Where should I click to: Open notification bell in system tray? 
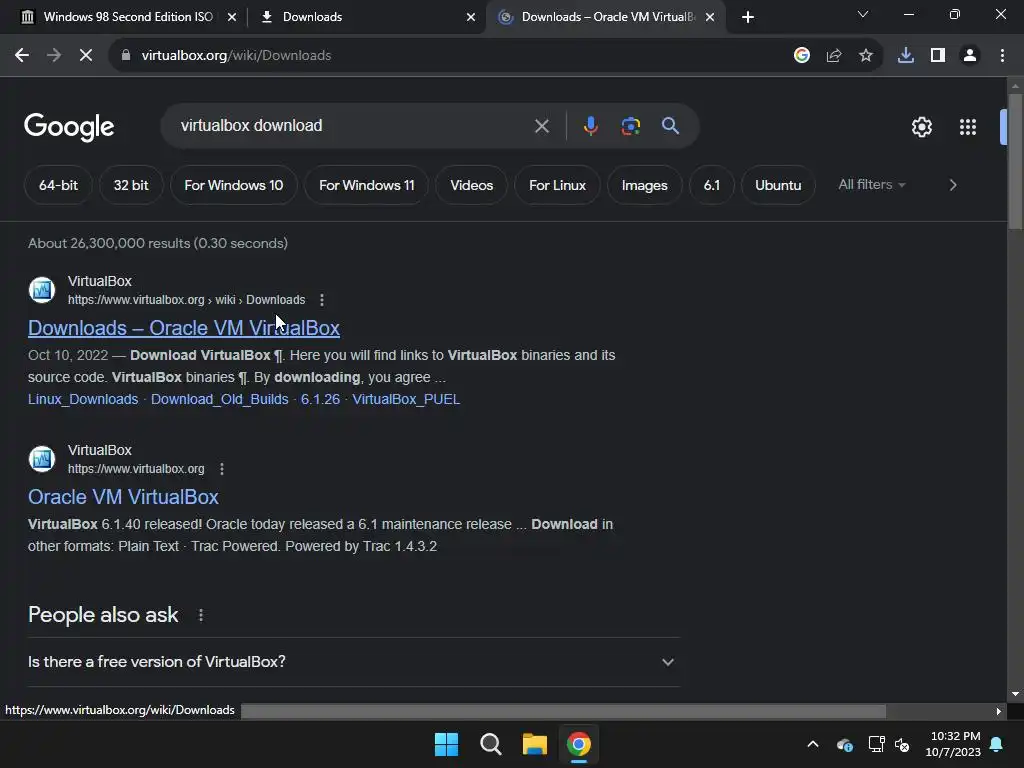pyautogui.click(x=996, y=744)
